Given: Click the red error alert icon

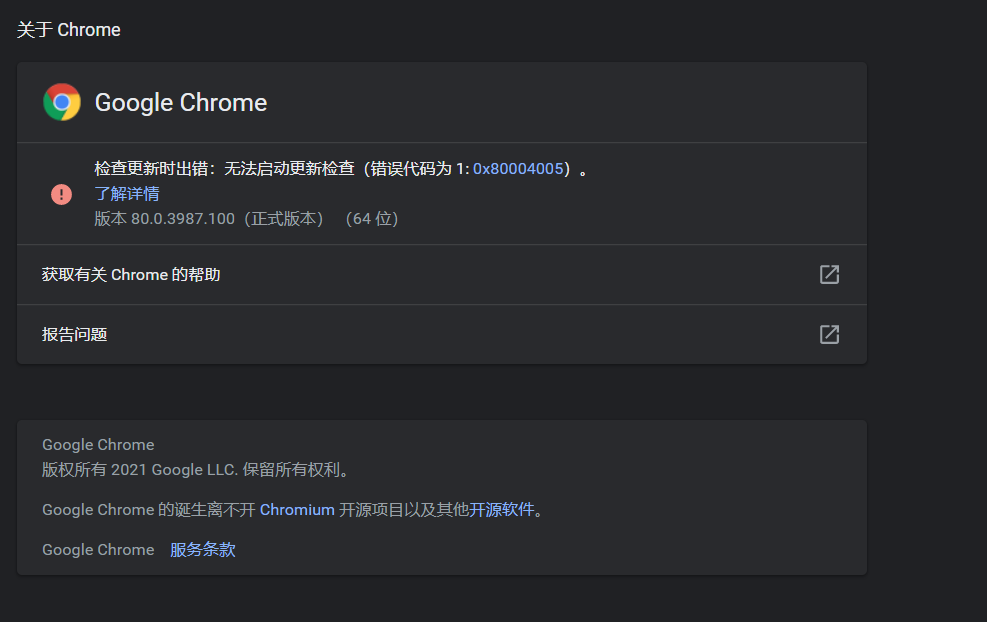Looking at the screenshot, I should click(61, 194).
